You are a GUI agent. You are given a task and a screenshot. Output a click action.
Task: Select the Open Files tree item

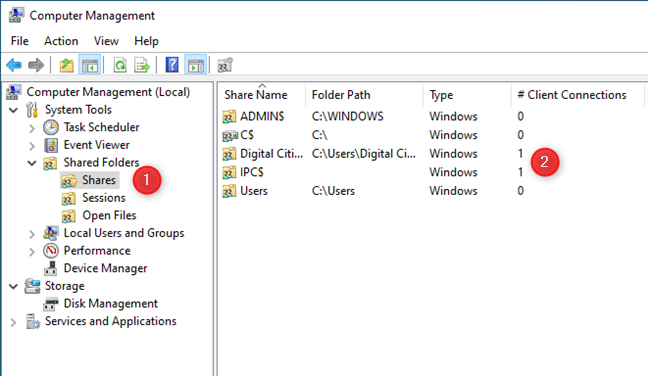109,215
